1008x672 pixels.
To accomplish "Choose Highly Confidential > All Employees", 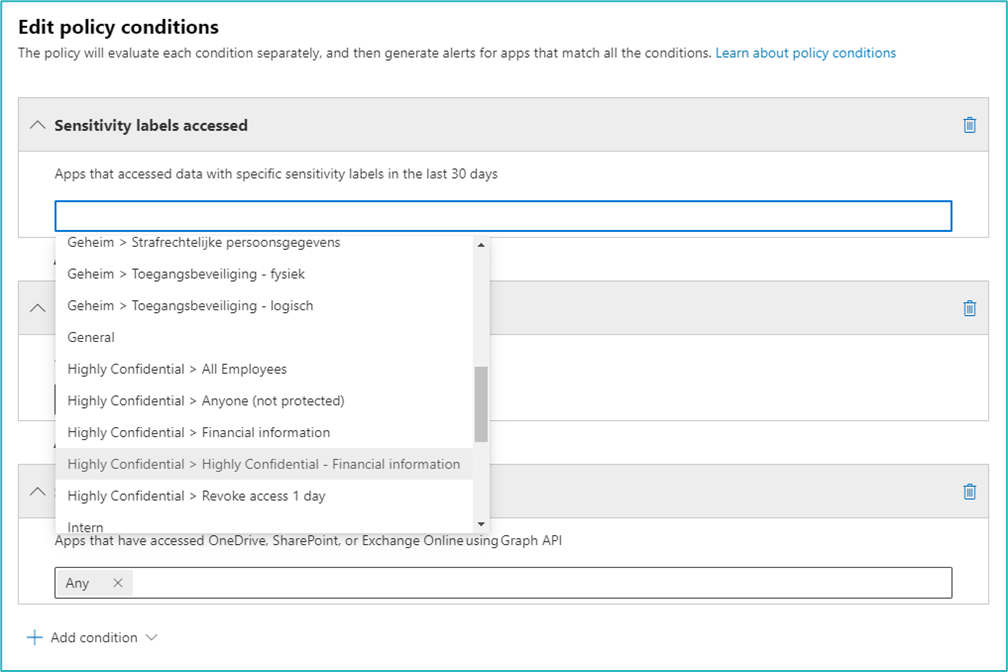I will [x=177, y=369].
